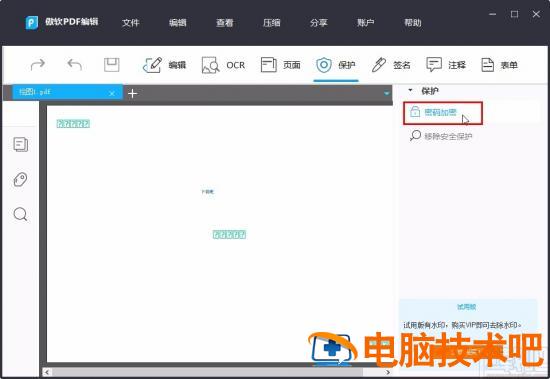Open the 签名 signature tool
The width and height of the screenshot is (550, 379).
click(x=391, y=65)
